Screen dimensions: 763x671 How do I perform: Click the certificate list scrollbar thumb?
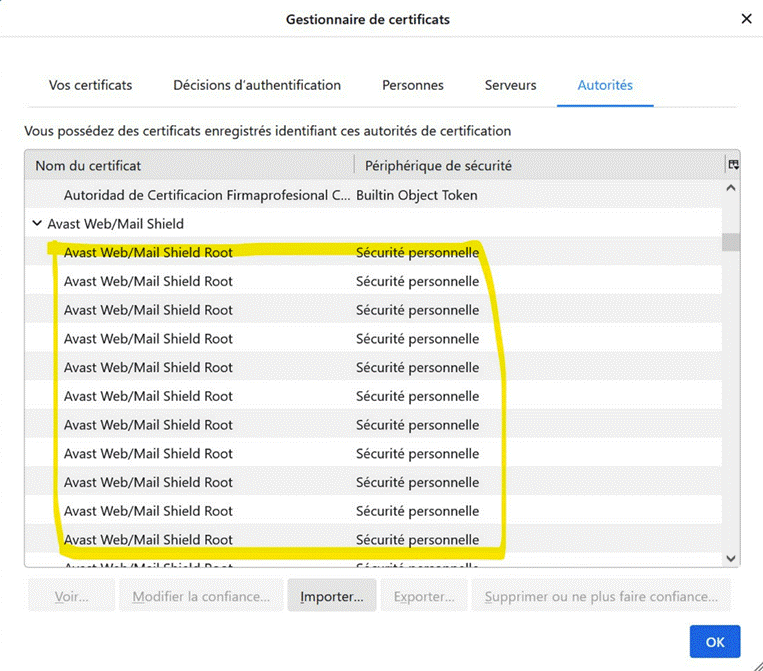pos(730,242)
